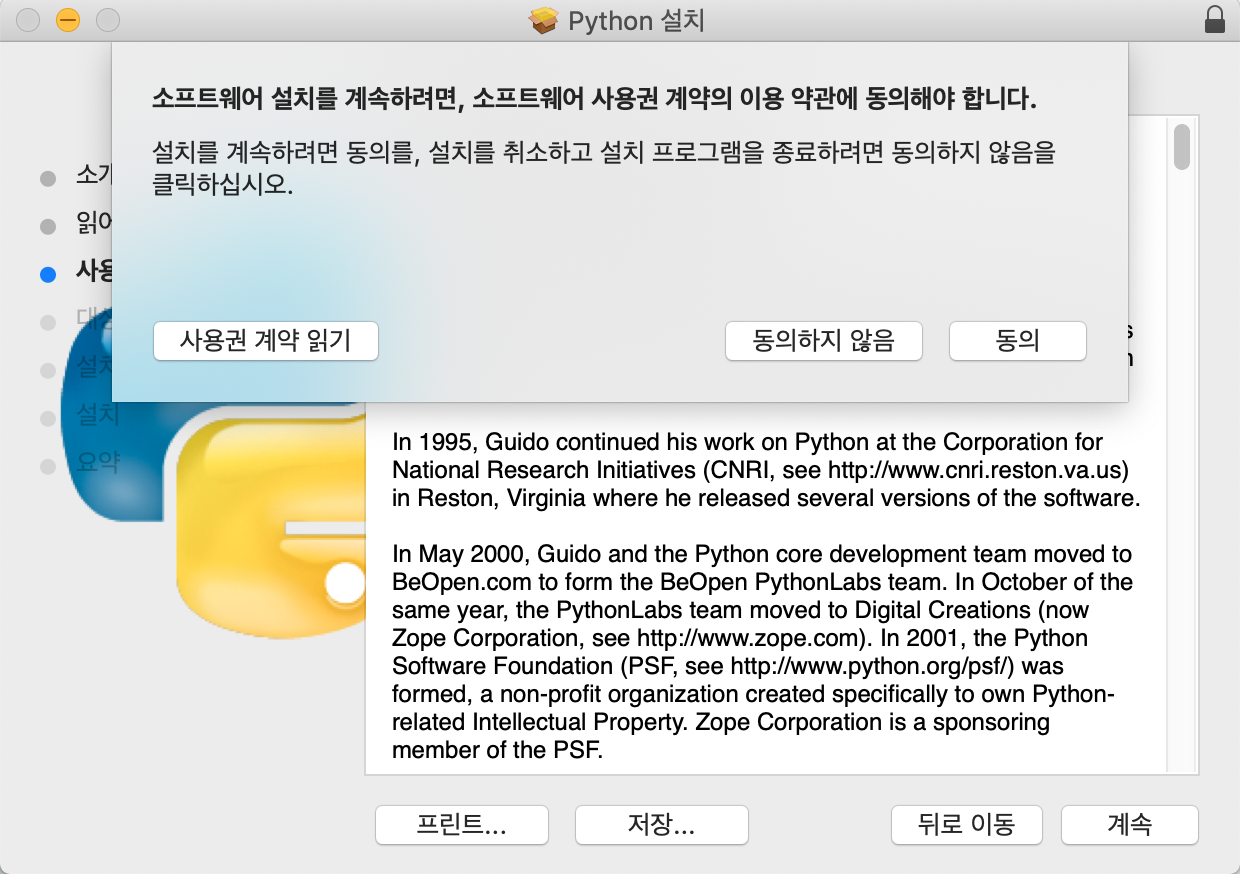Click the Python package icon in title bar
1240x874 pixels.
543,20
